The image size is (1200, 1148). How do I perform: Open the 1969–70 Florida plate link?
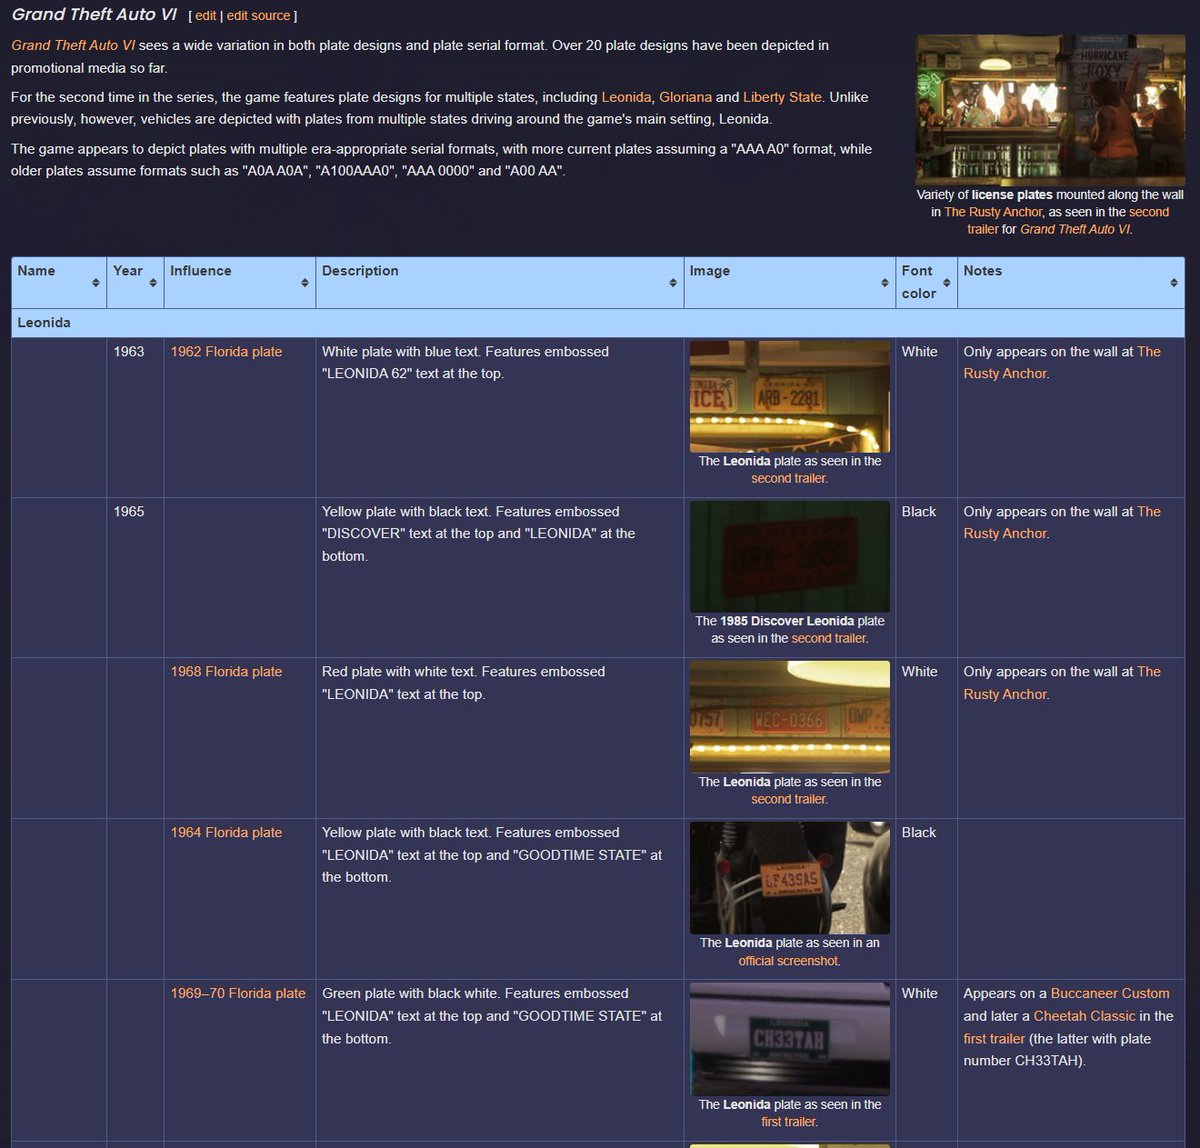point(238,993)
